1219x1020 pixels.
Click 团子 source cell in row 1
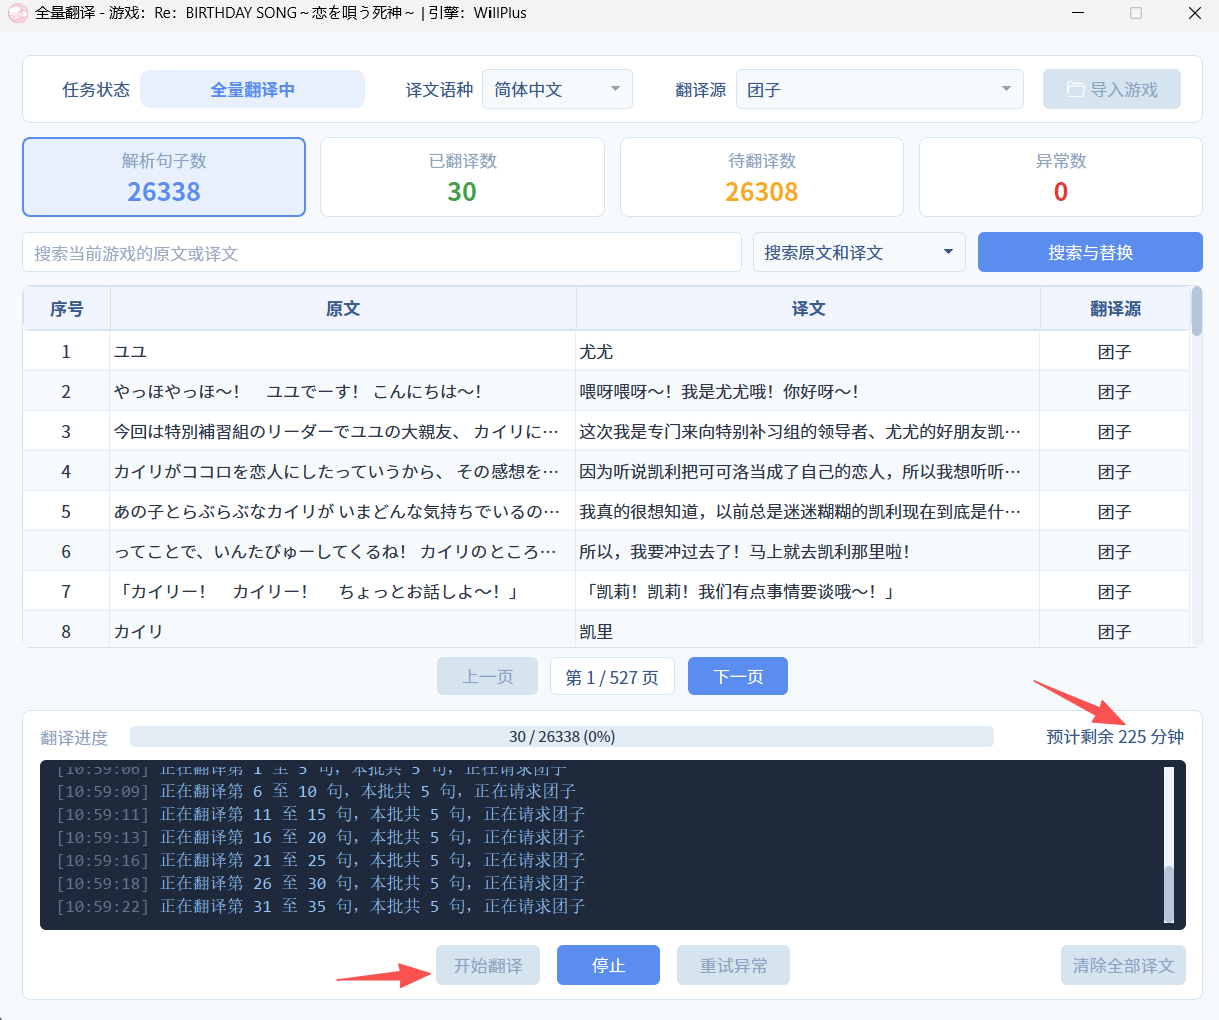click(1115, 351)
